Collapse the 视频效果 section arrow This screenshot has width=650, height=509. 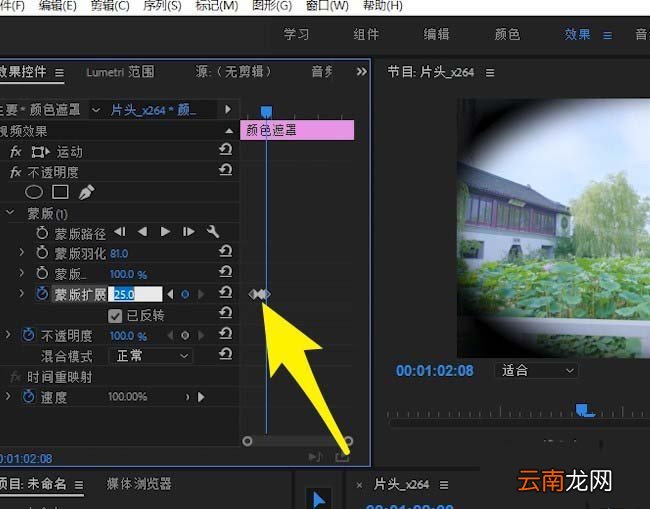tap(229, 131)
